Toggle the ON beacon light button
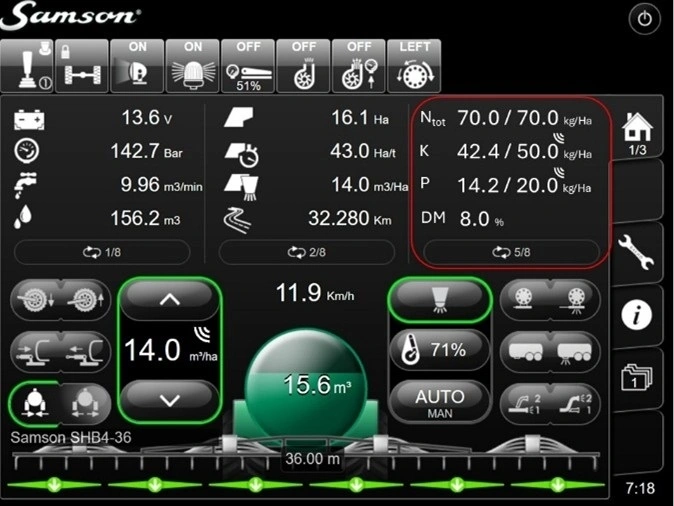This screenshot has width=674, height=506. (193, 67)
